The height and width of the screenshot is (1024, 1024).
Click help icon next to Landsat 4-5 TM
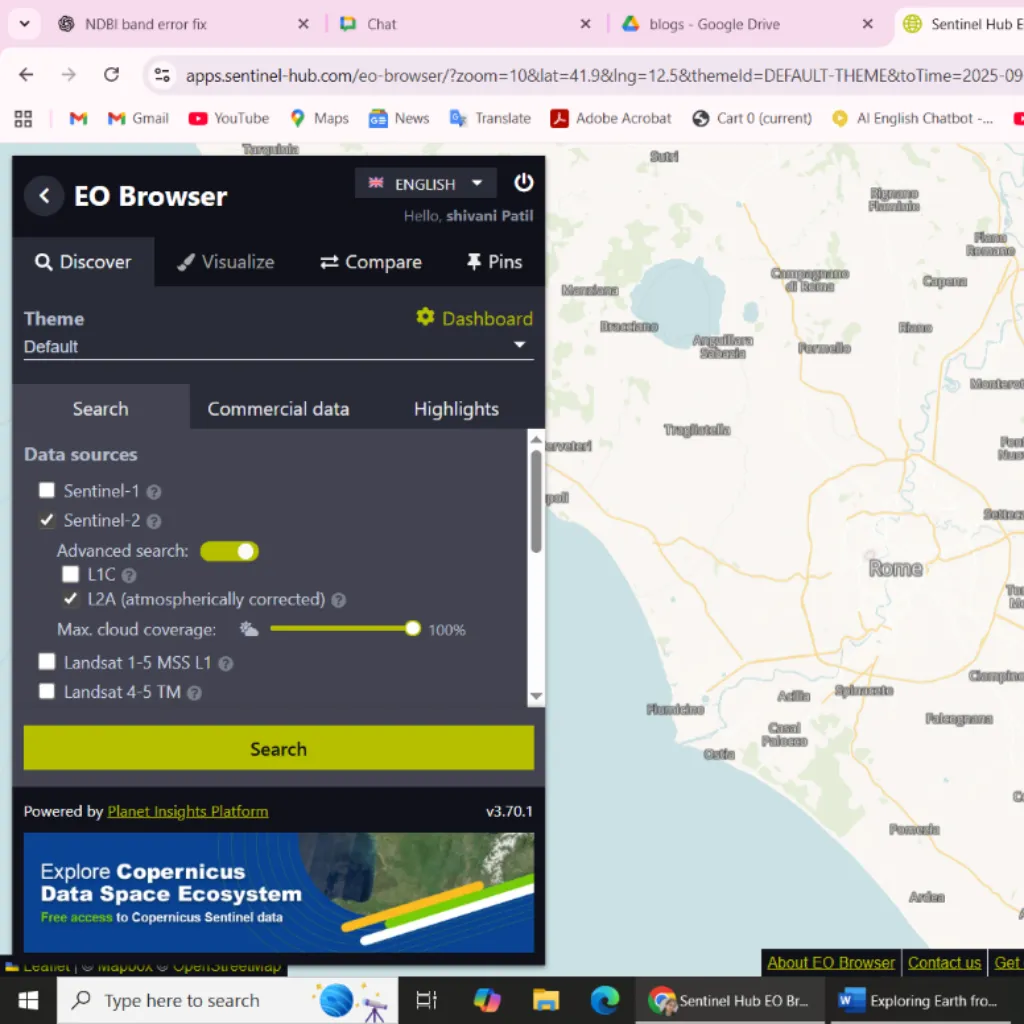195,692
